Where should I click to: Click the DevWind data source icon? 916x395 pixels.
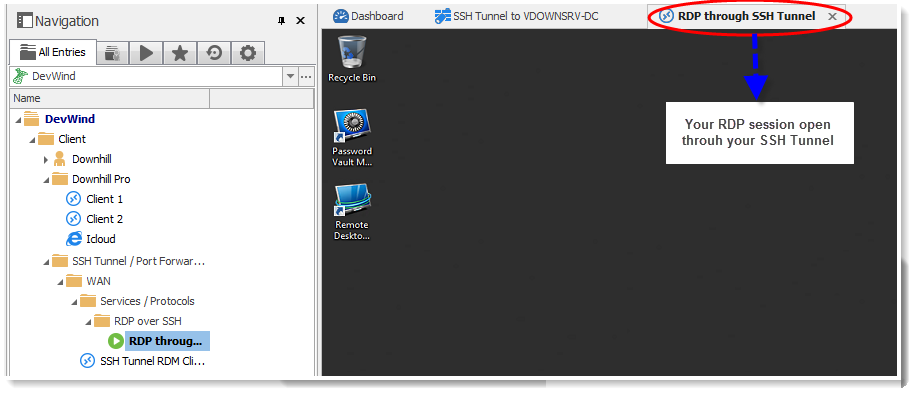click(x=20, y=76)
